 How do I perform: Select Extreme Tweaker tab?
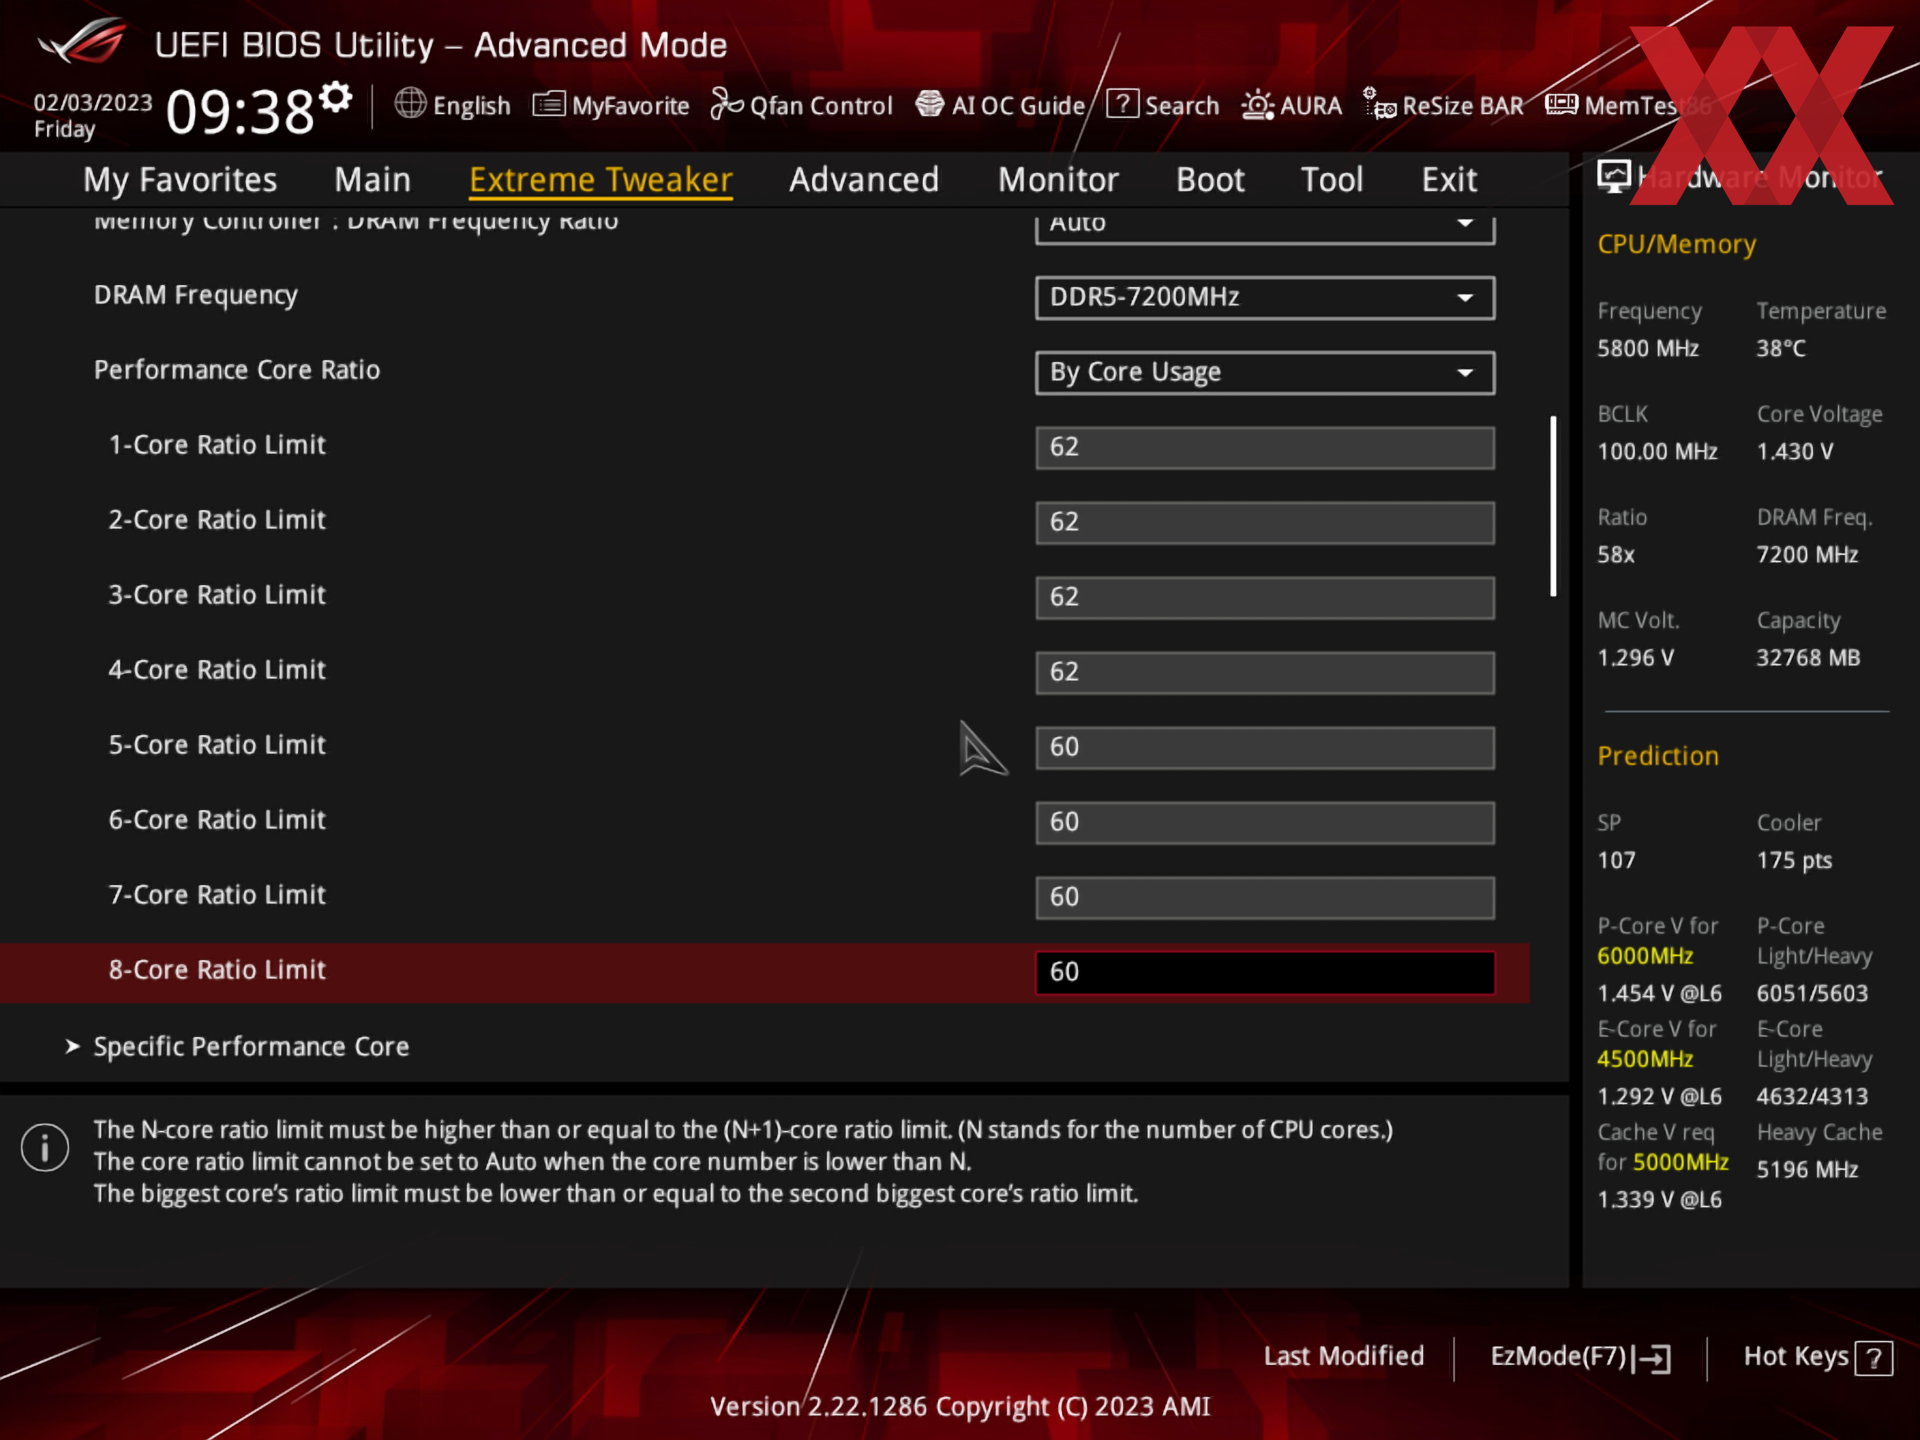(x=601, y=180)
